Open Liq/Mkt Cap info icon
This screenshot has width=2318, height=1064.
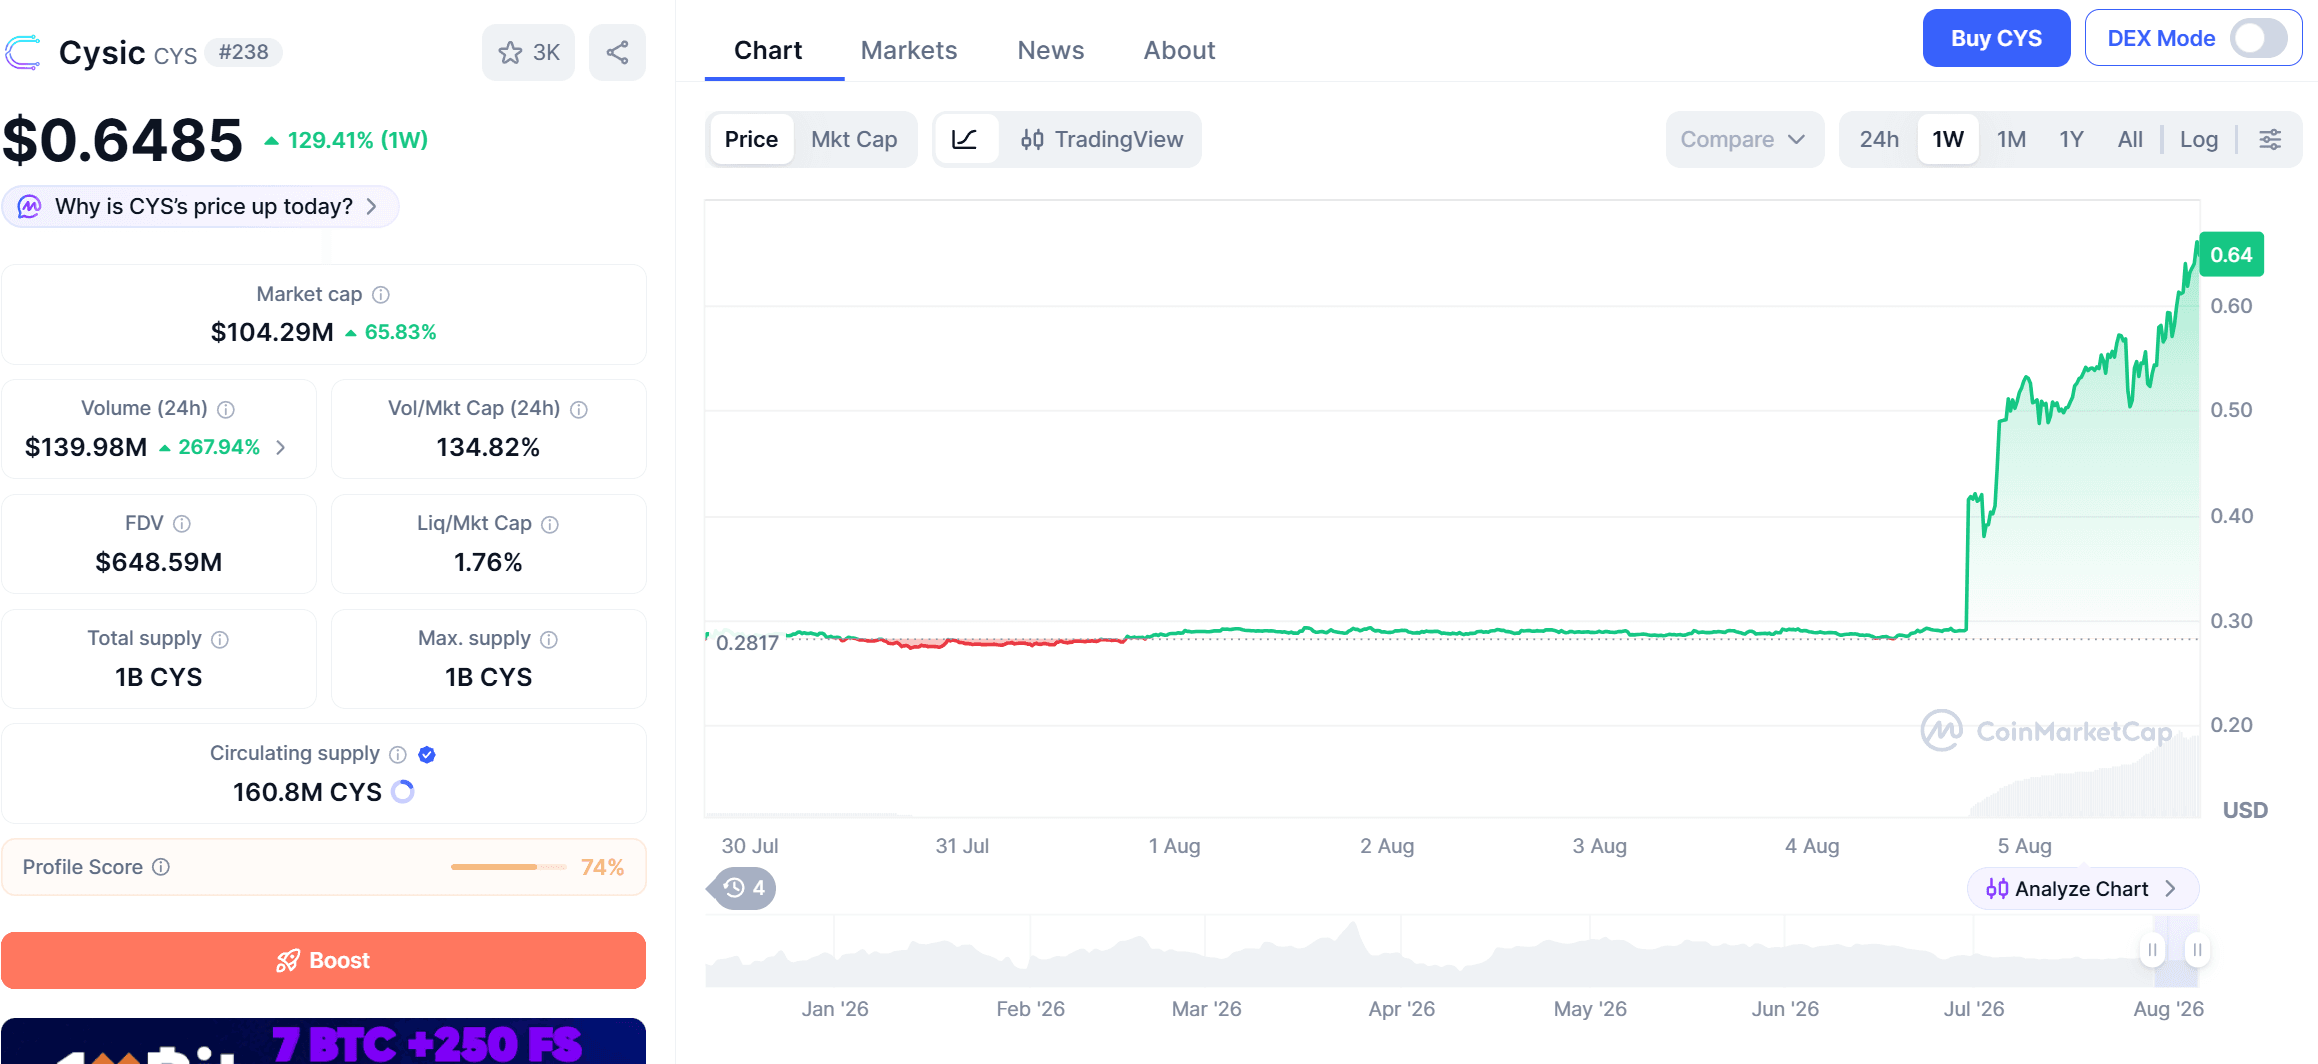(550, 524)
